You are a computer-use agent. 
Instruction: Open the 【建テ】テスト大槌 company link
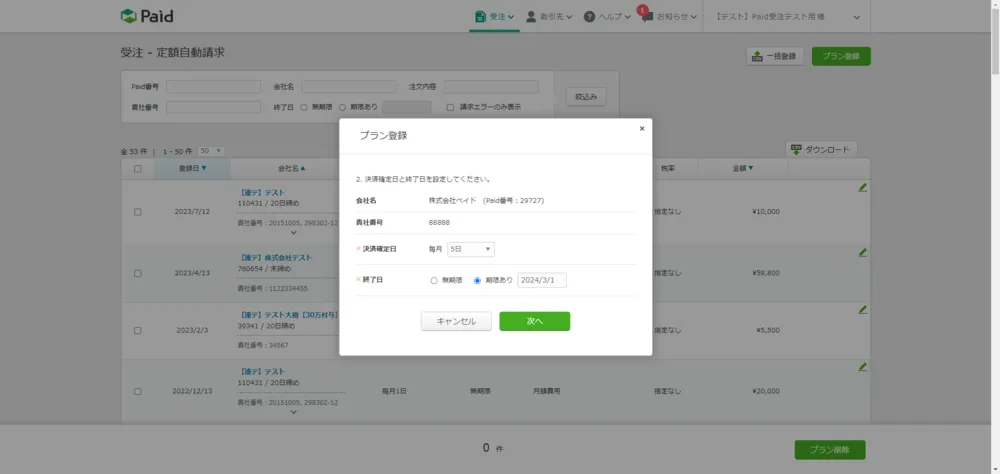288,315
